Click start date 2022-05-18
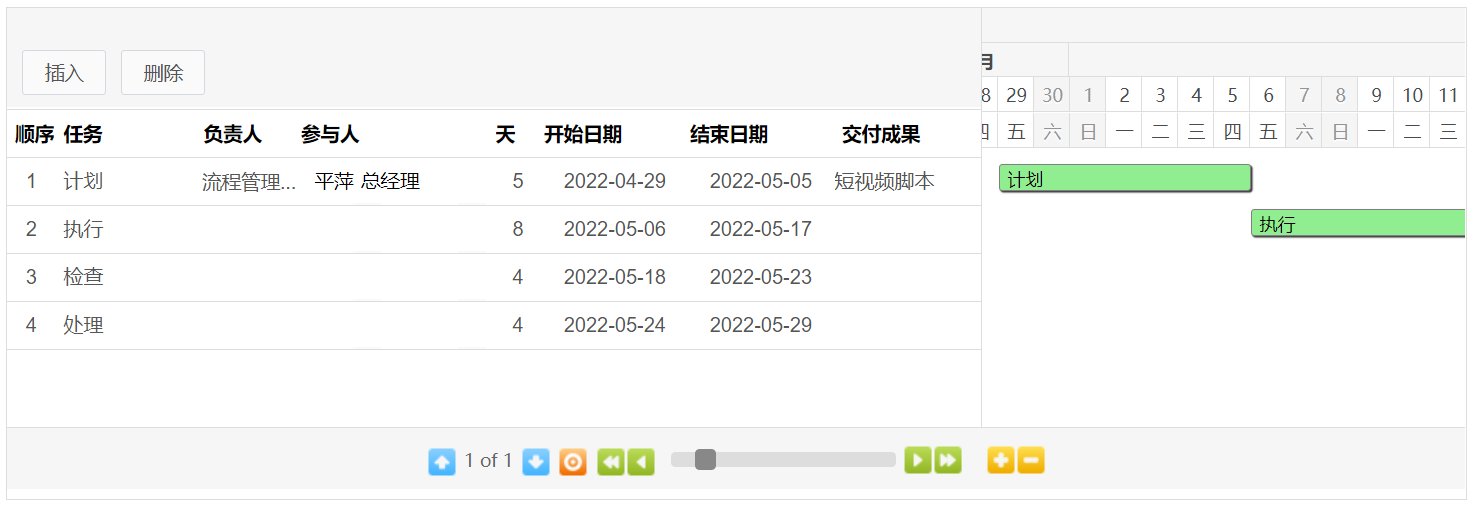The image size is (1475, 508). coord(615,277)
